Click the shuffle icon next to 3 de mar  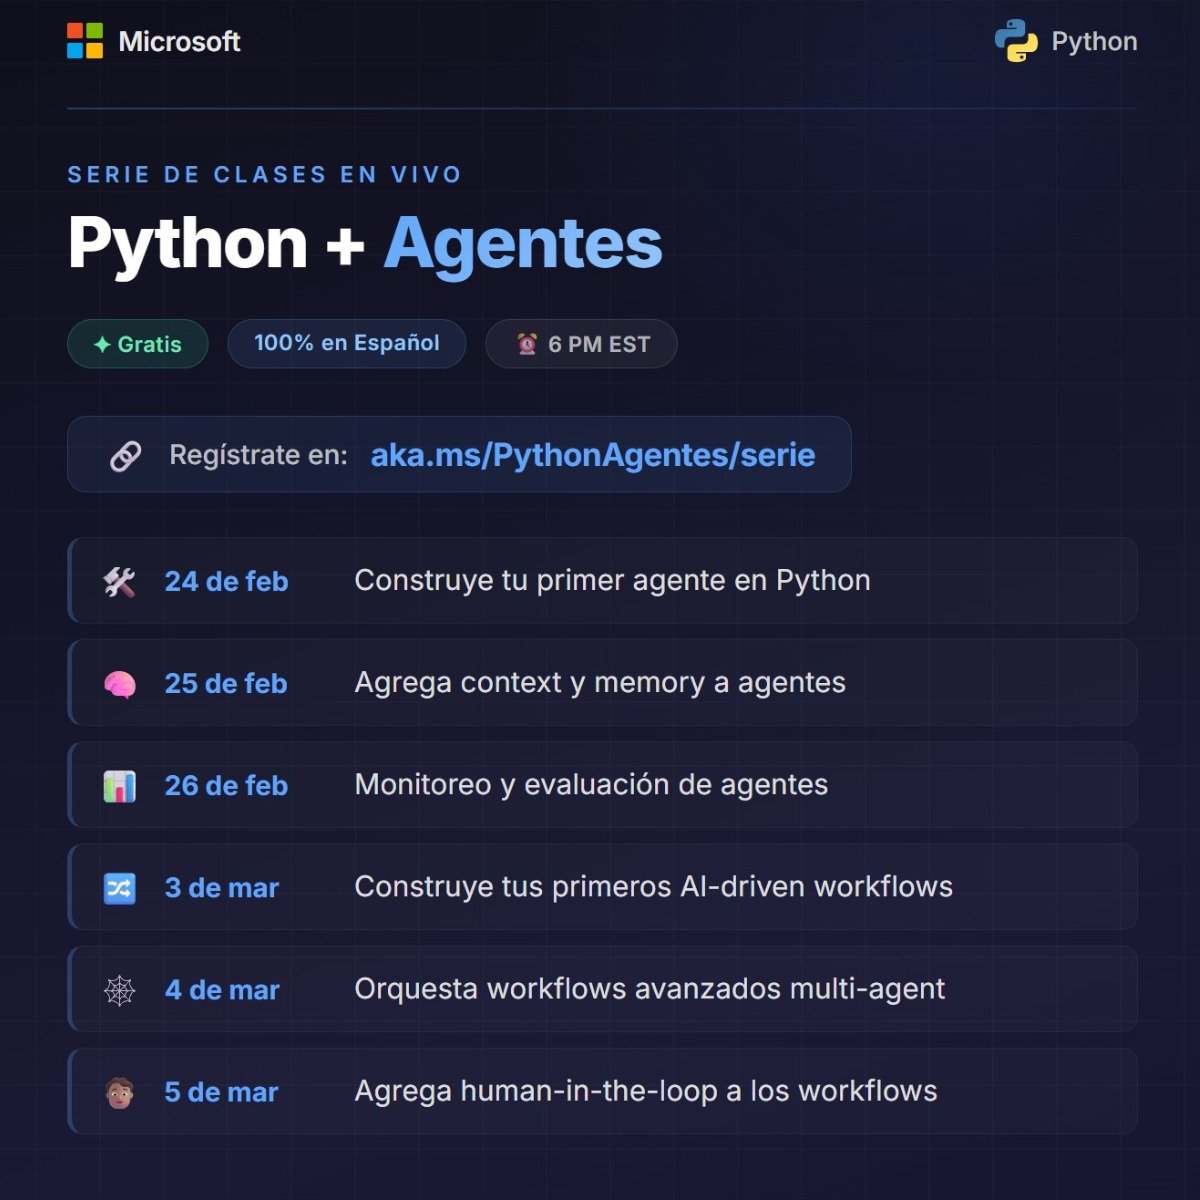pyautogui.click(x=120, y=887)
